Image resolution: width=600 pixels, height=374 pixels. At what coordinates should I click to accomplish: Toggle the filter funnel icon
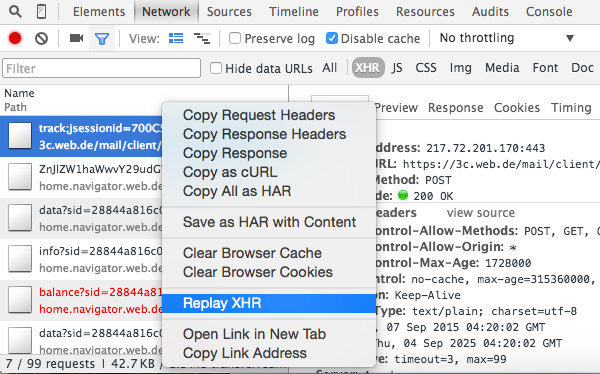(102, 38)
